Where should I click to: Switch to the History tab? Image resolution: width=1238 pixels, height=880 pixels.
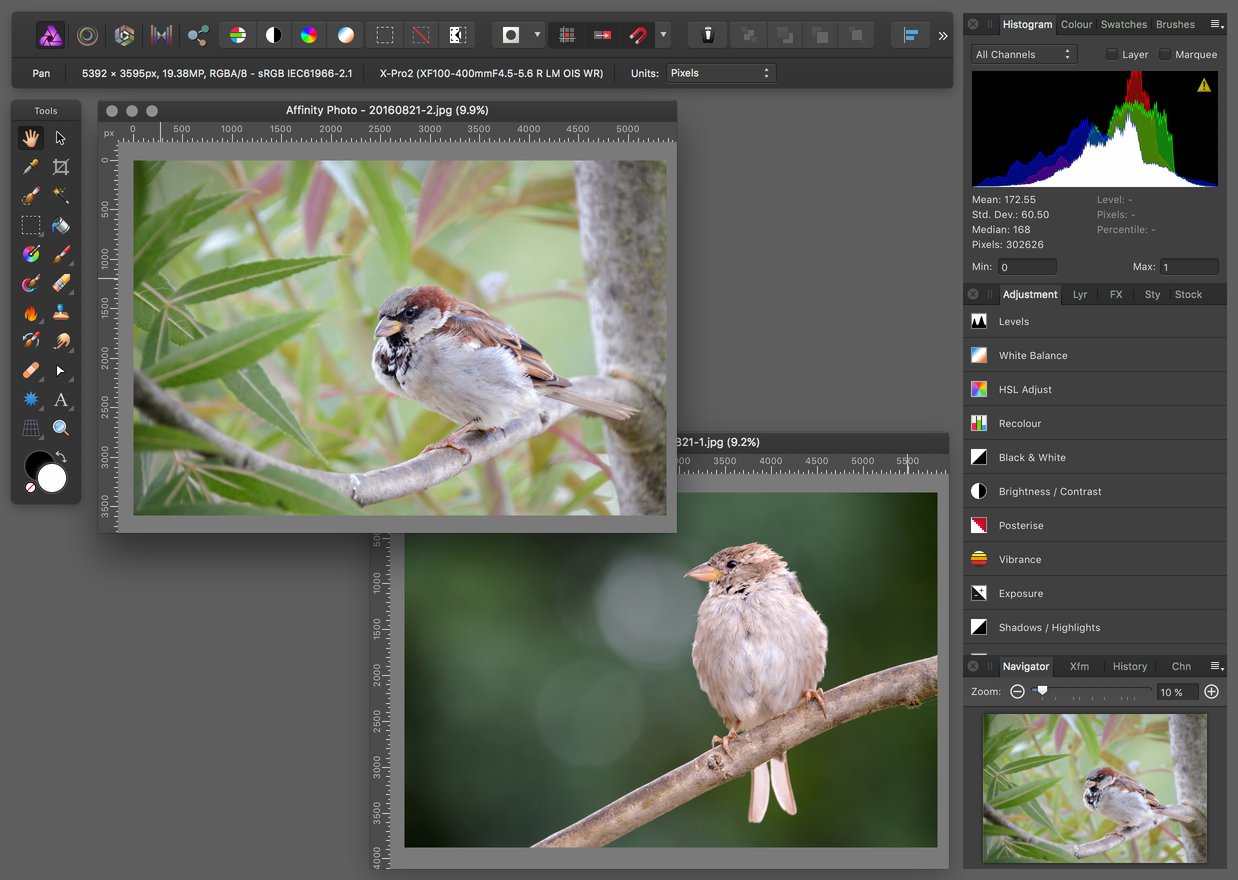click(x=1130, y=666)
